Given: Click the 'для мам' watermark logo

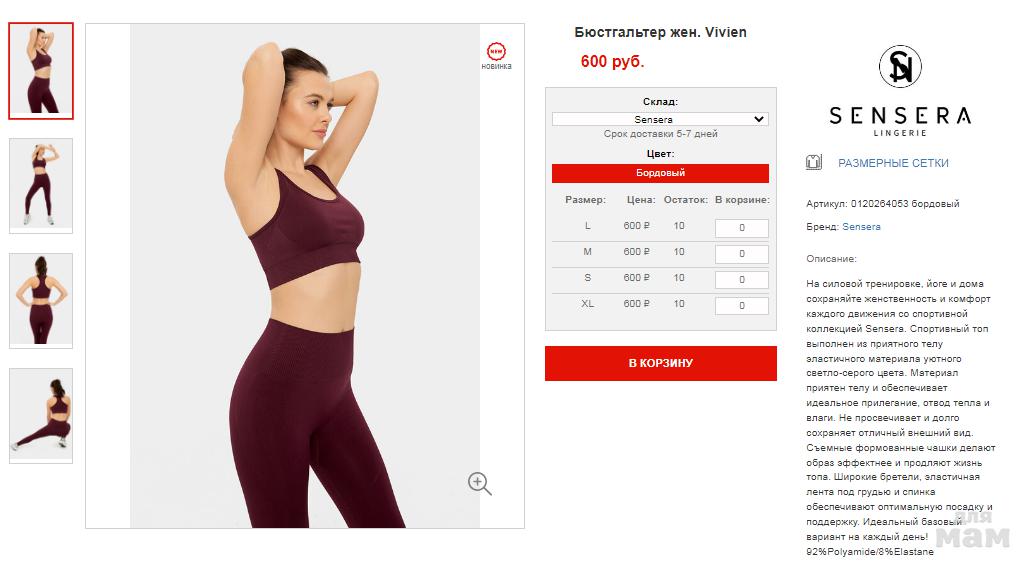Looking at the screenshot, I should pyautogui.click(x=973, y=528).
